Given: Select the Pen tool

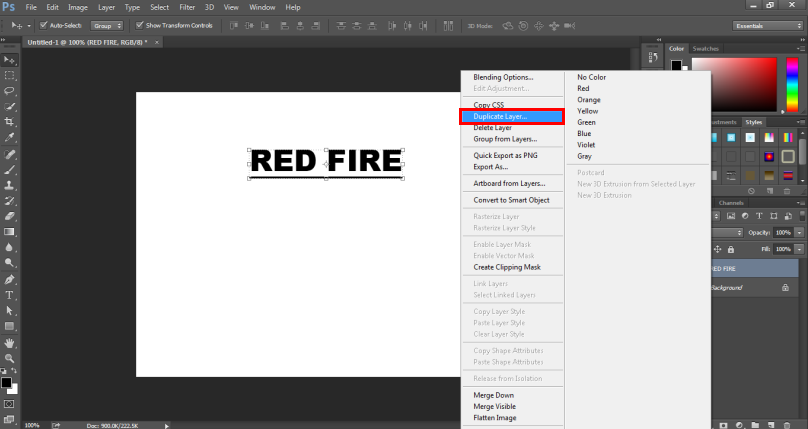Looking at the screenshot, I should (9, 280).
